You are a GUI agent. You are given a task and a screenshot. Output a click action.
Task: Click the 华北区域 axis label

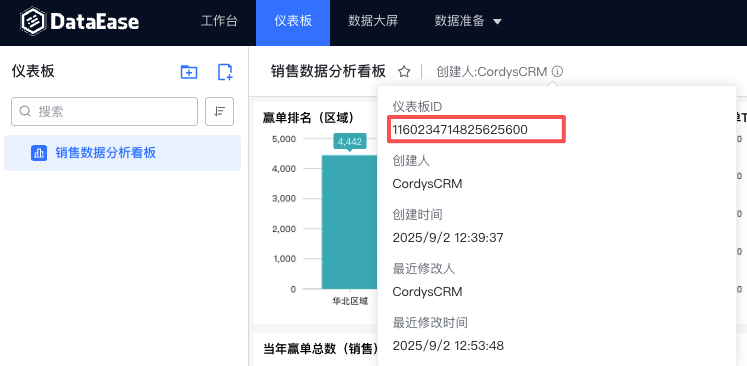(x=350, y=301)
